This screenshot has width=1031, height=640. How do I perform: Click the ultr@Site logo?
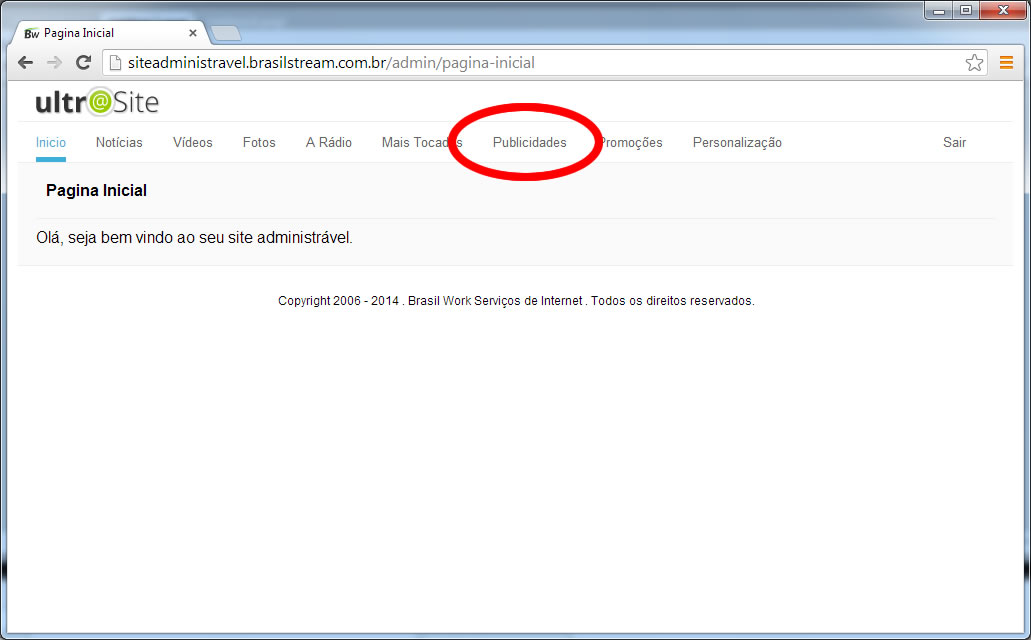[97, 101]
